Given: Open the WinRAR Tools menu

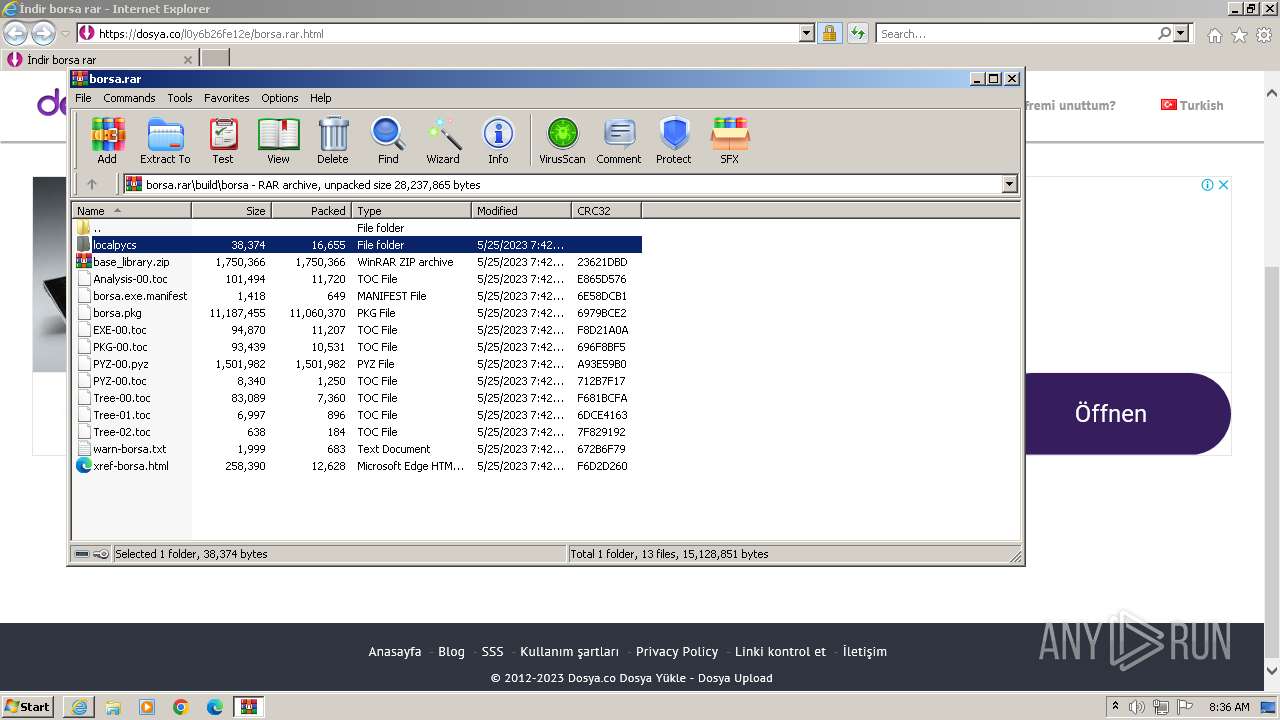Looking at the screenshot, I should 180,98.
